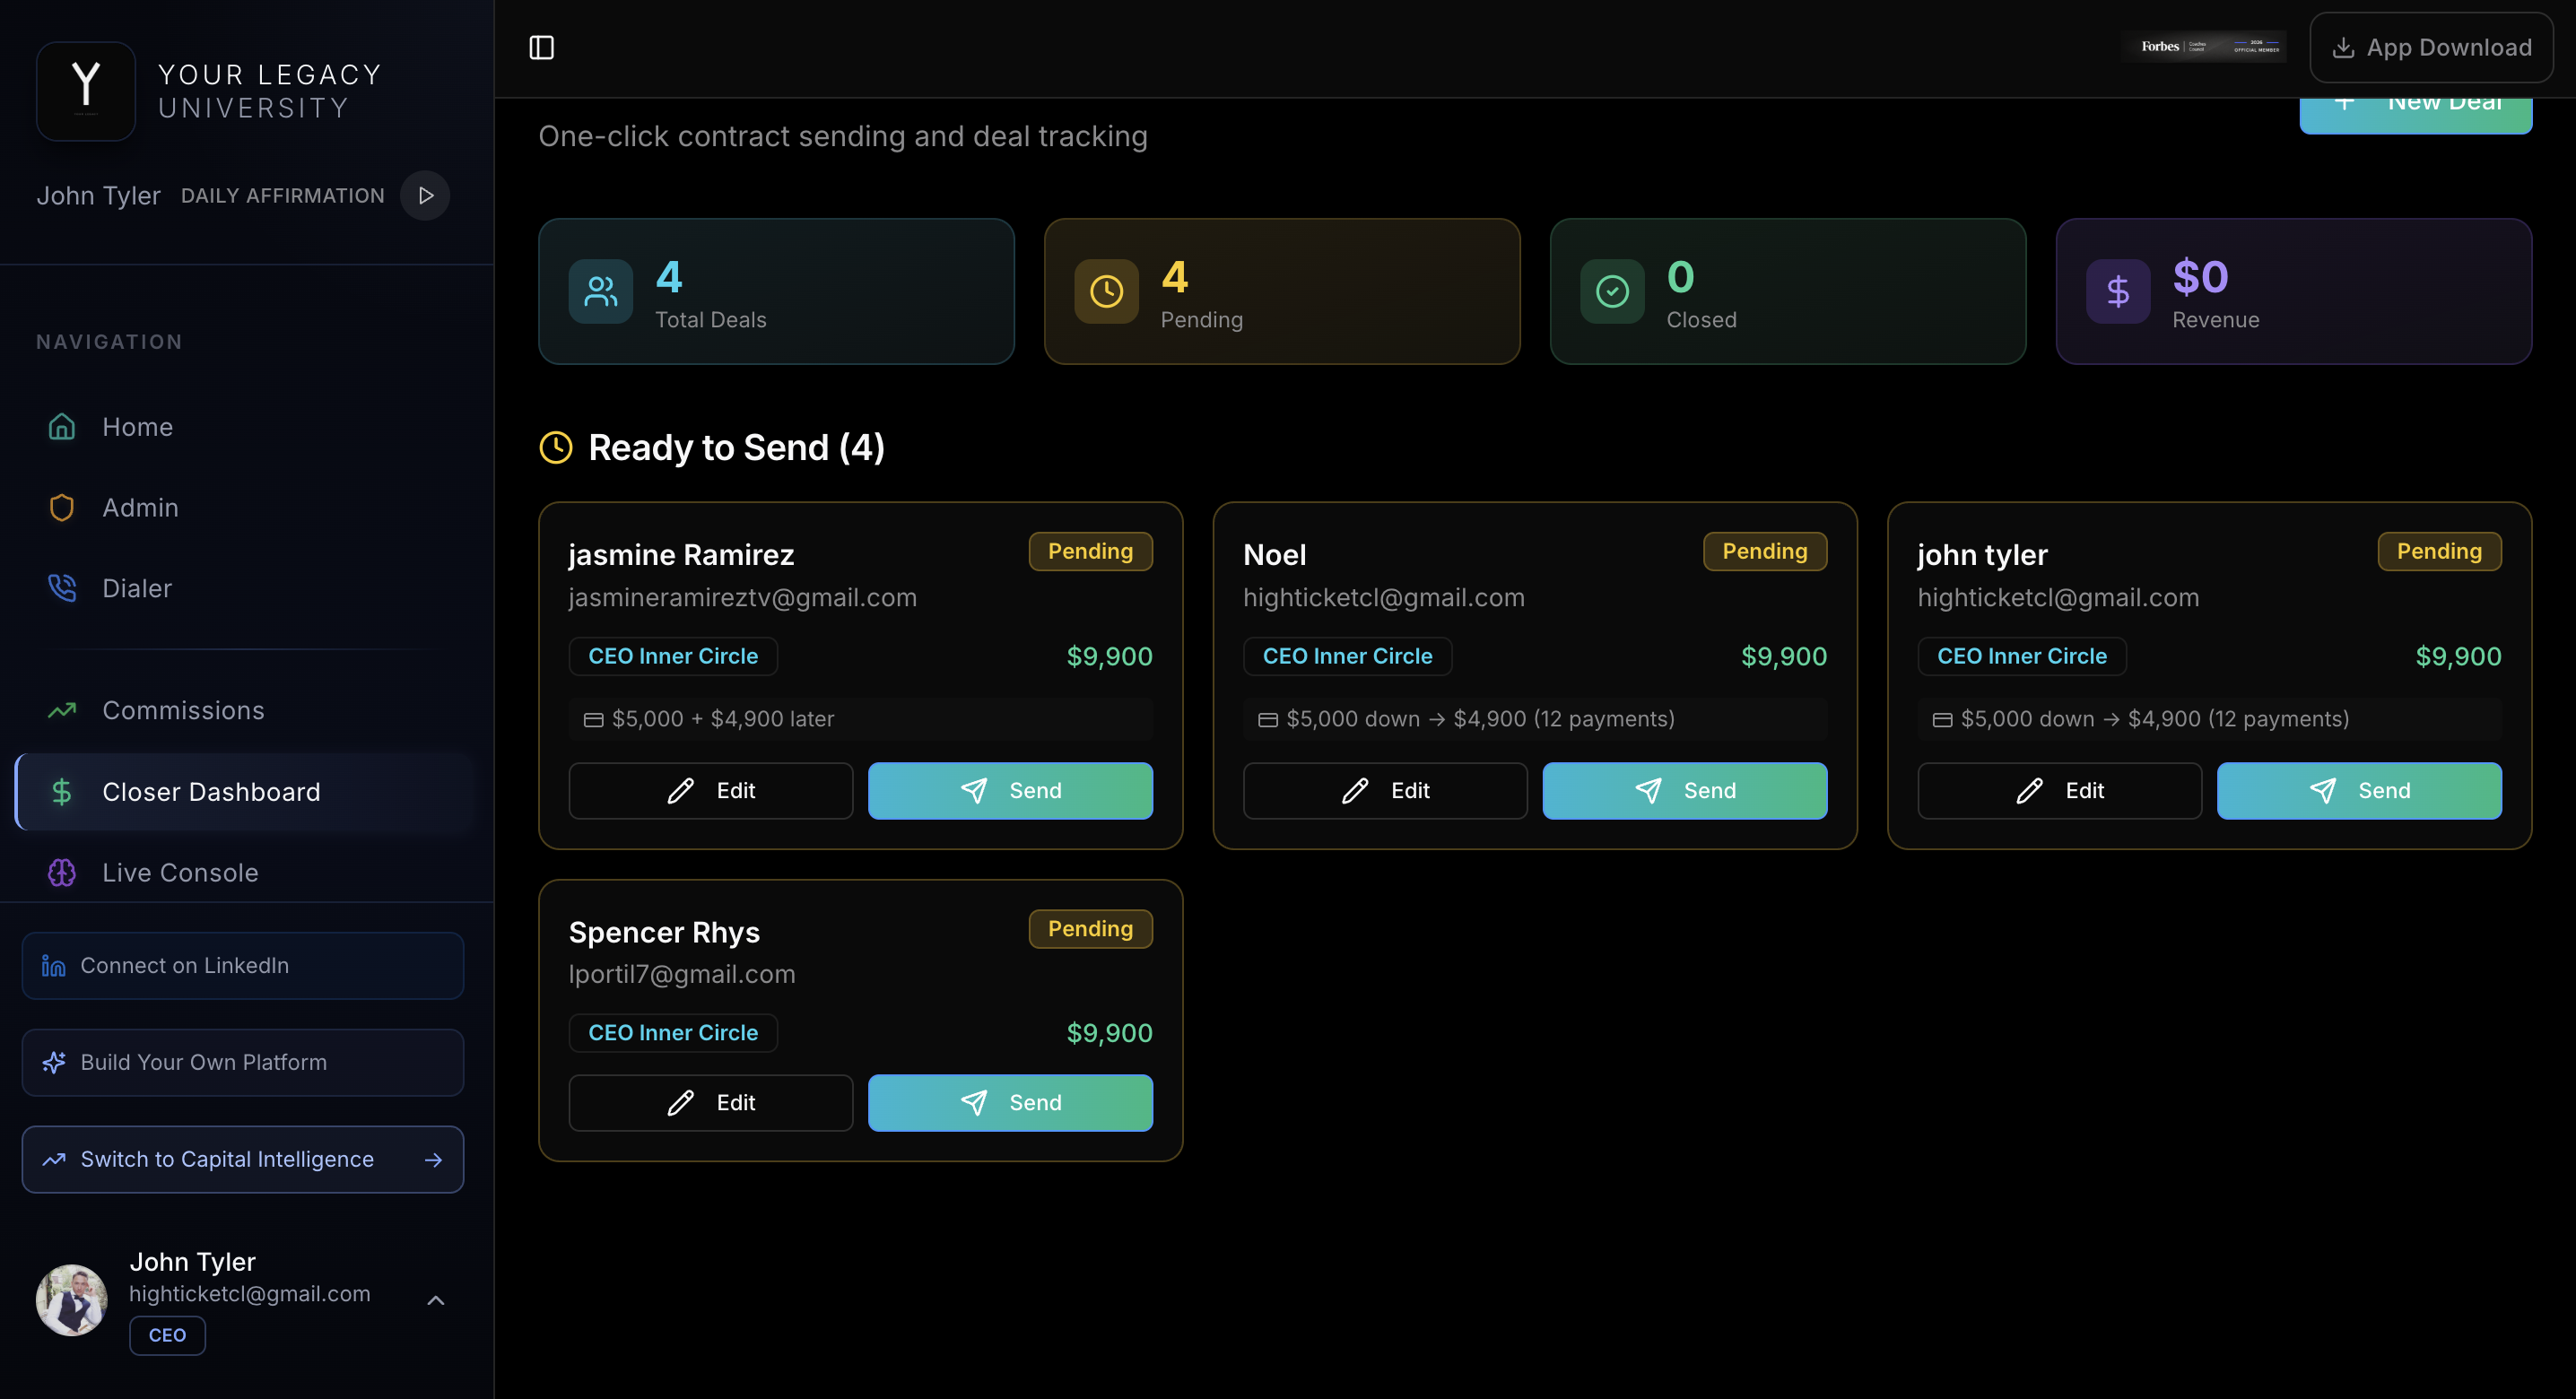Expand the John Tyler profile chevron
Image resolution: width=2576 pixels, height=1399 pixels.
[435, 1300]
